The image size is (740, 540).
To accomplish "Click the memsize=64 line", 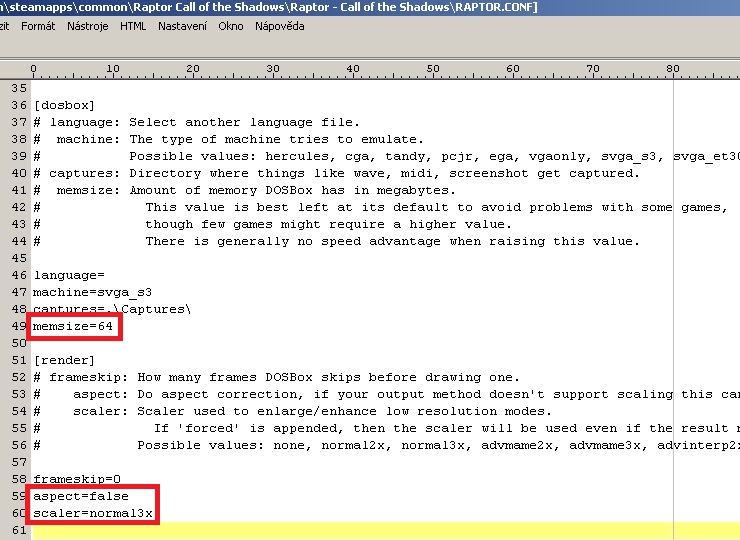I will click(73, 326).
